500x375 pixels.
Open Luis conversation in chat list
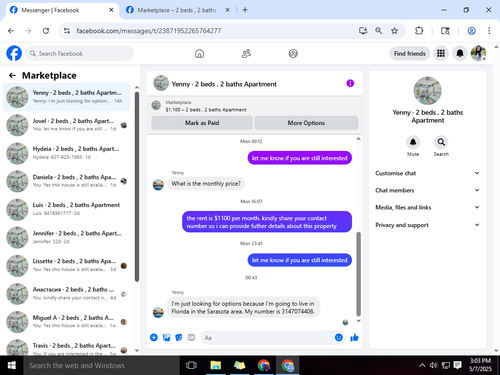pos(66,209)
